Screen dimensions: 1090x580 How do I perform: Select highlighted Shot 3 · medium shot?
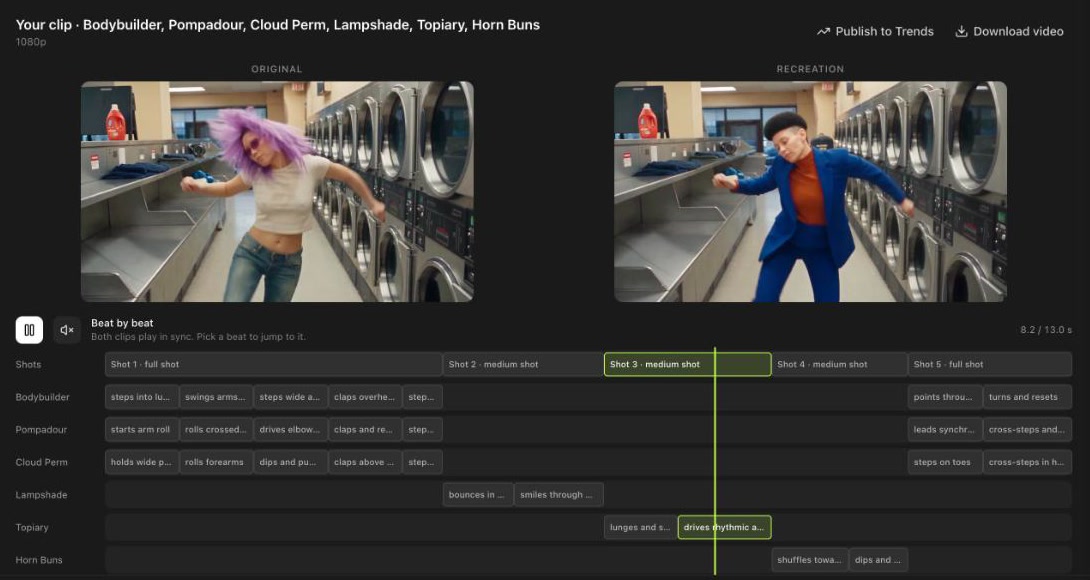coord(688,364)
